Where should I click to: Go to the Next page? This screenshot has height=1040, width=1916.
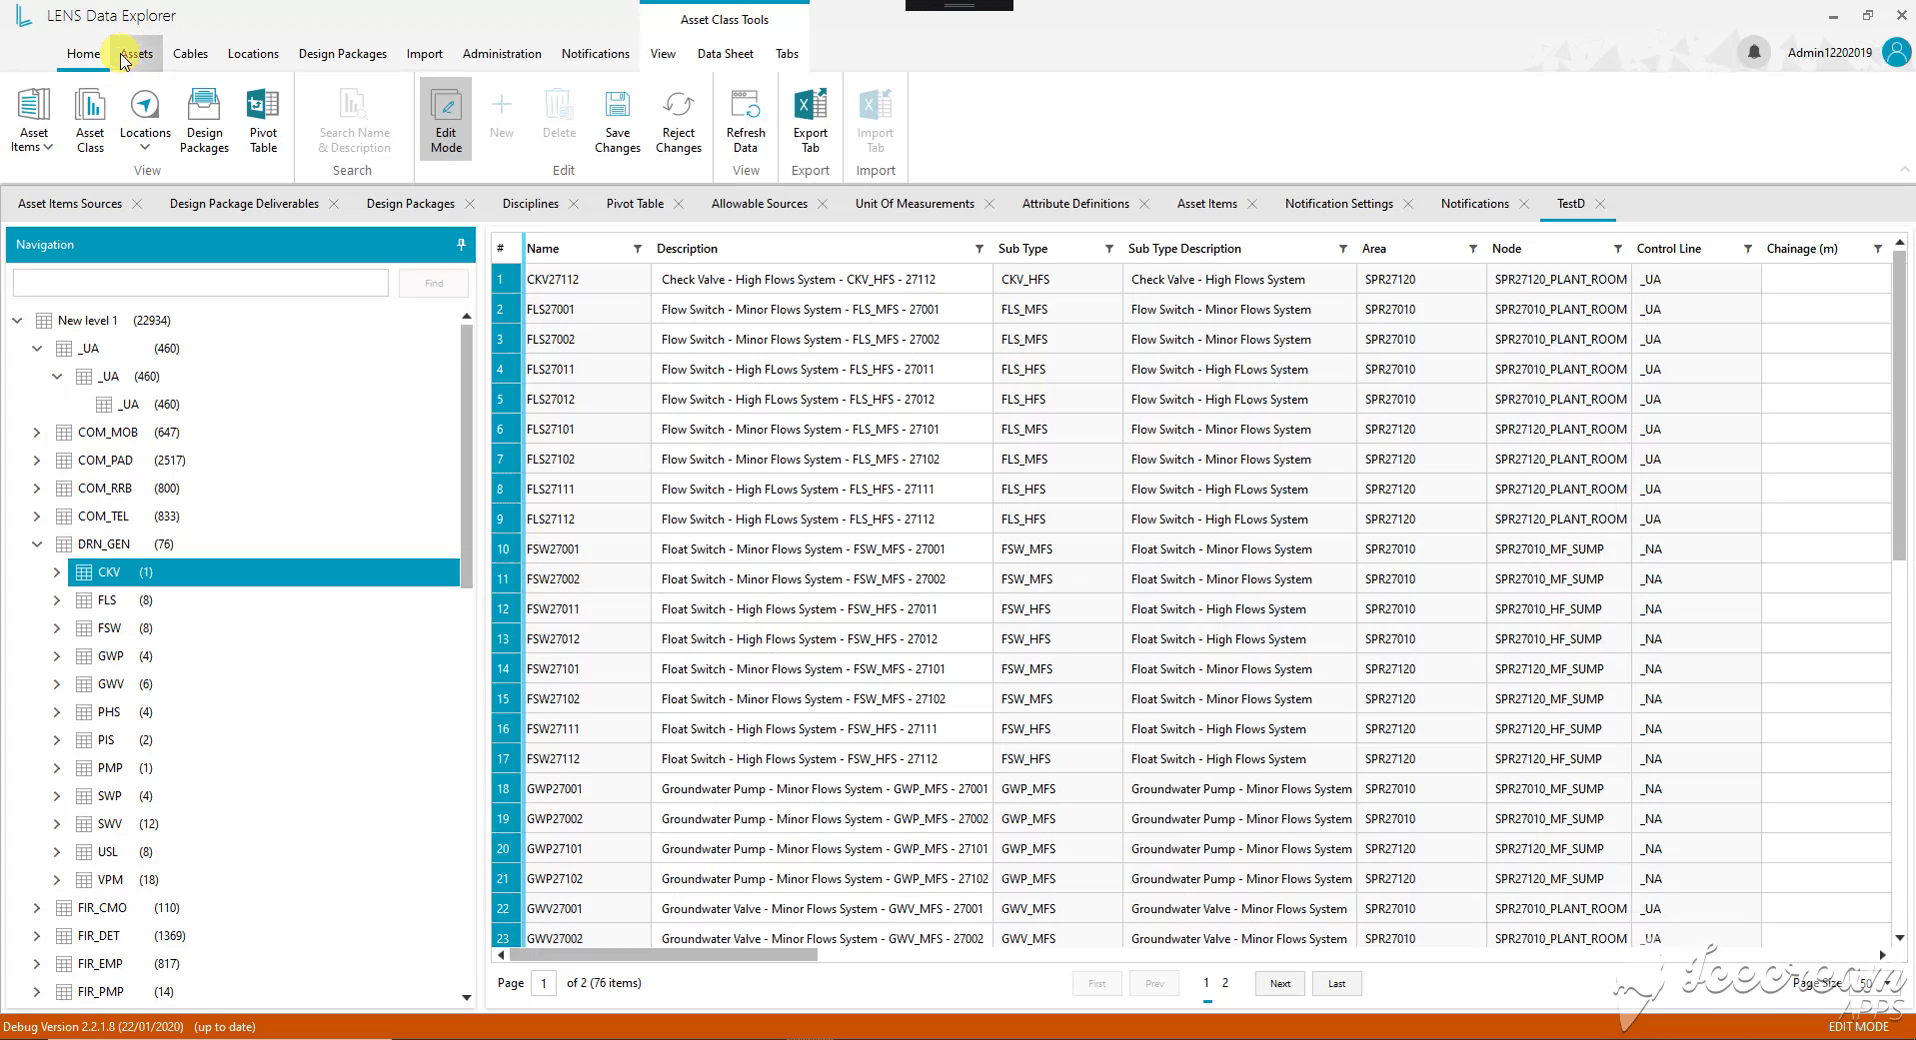tap(1280, 984)
